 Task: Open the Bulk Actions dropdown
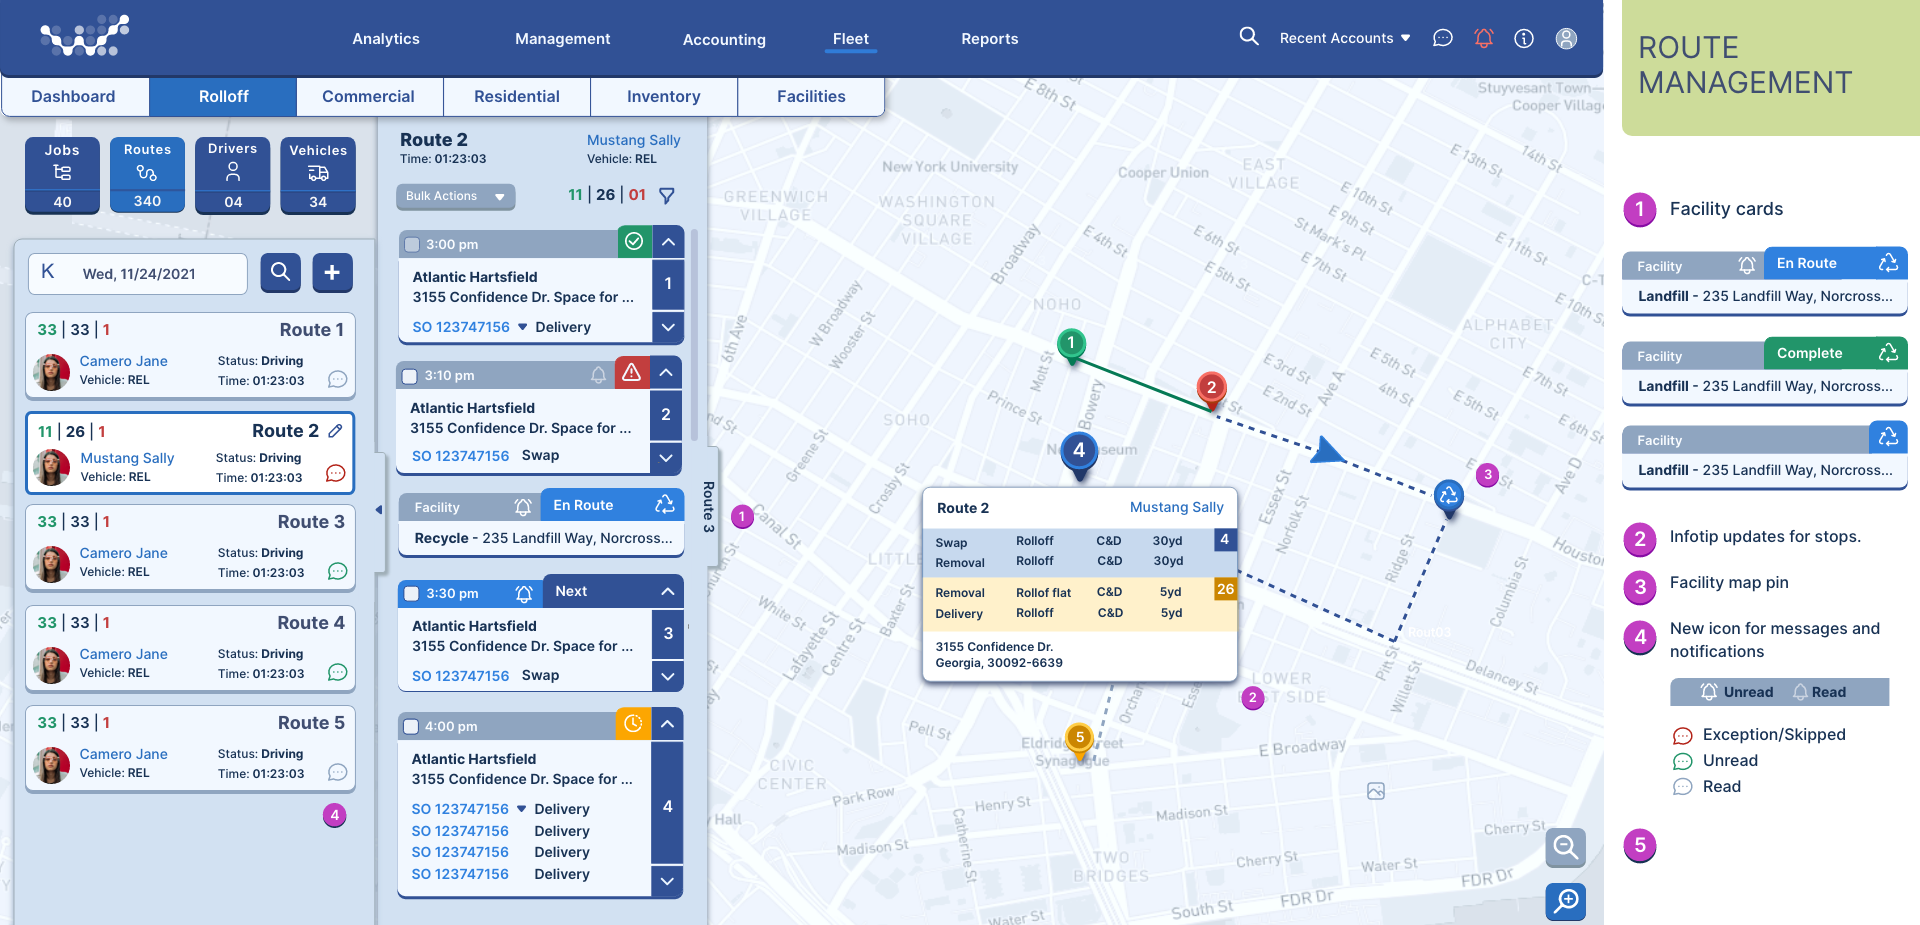pos(455,197)
